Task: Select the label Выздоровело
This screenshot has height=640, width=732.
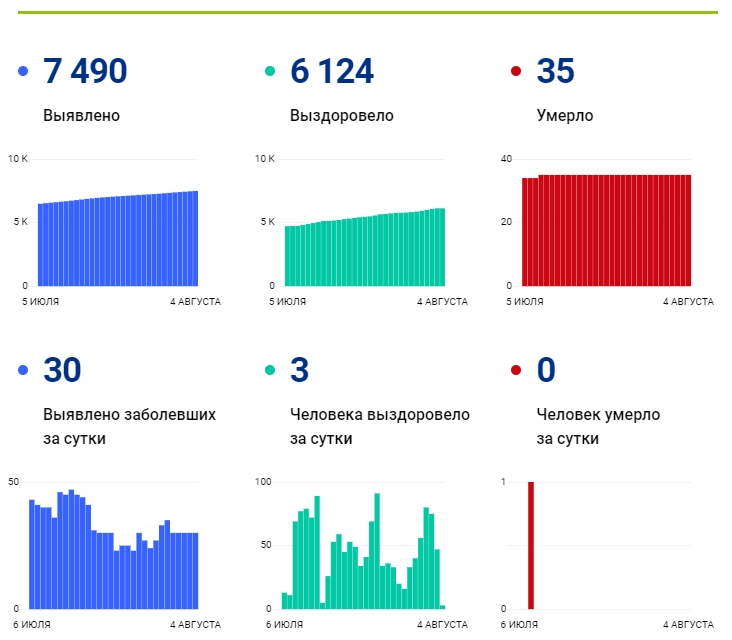Action: (342, 115)
